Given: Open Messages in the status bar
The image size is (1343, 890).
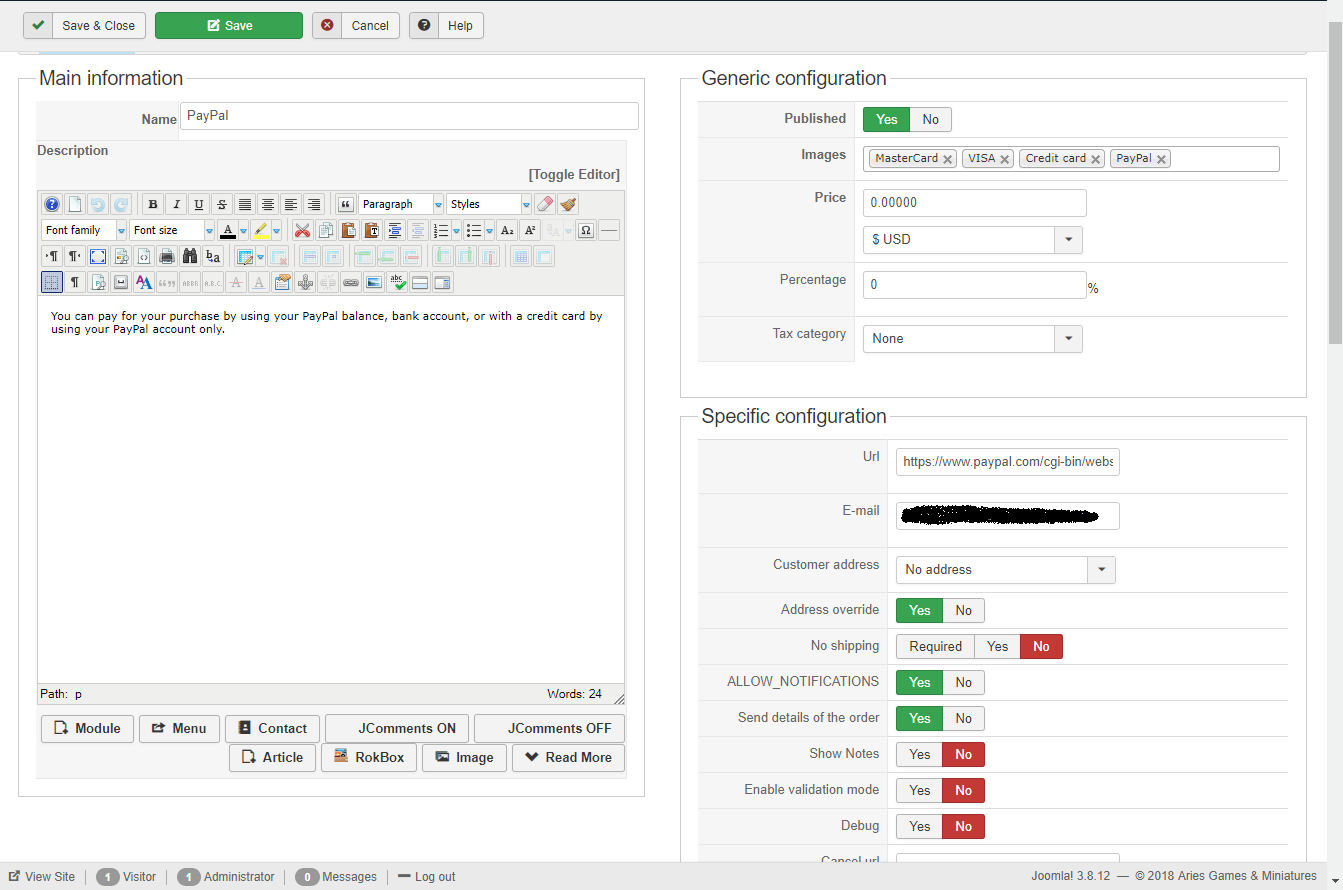Looking at the screenshot, I should pos(336,877).
